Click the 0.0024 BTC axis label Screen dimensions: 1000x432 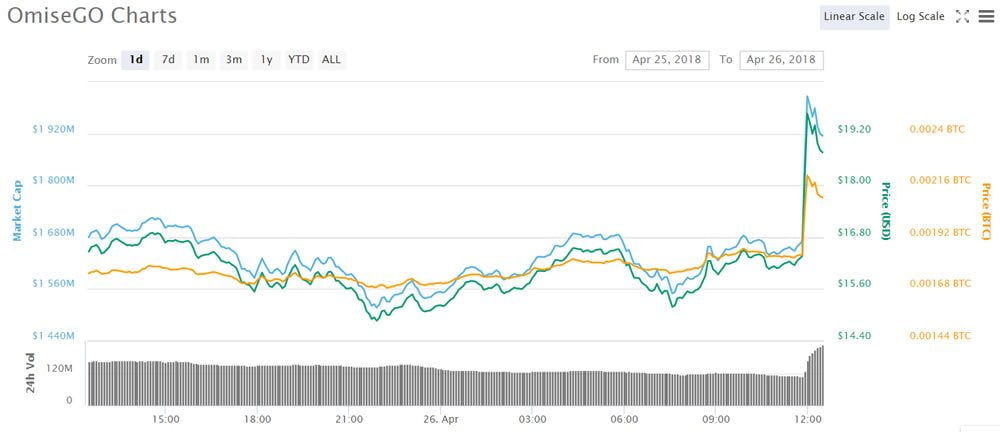(x=937, y=129)
